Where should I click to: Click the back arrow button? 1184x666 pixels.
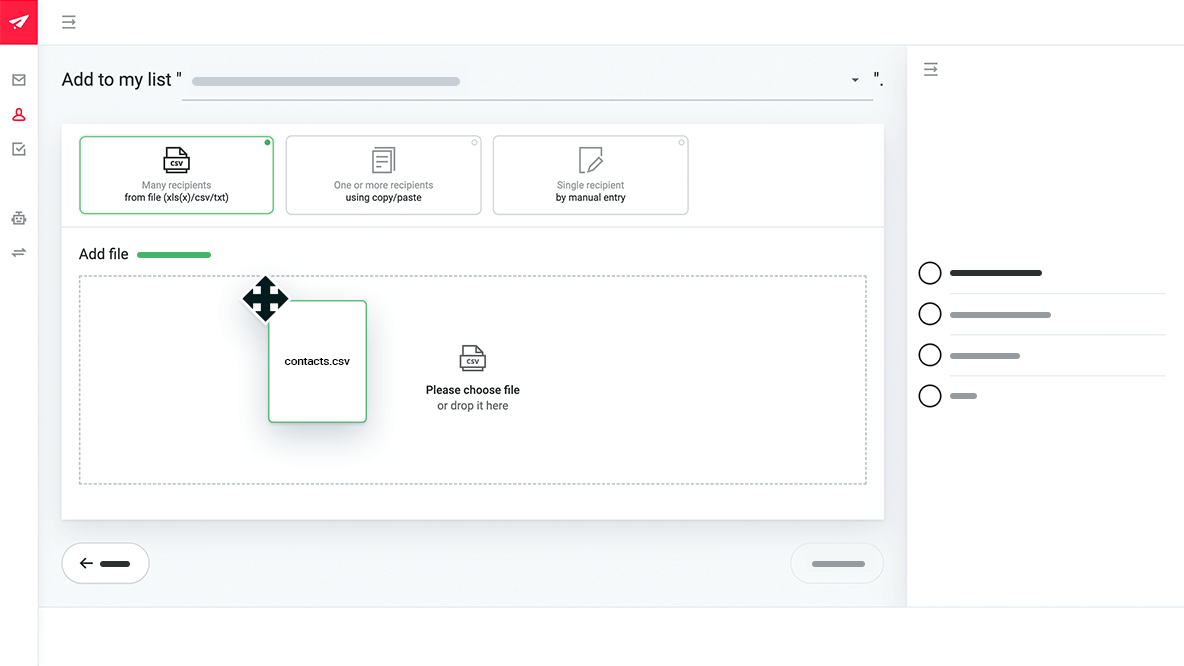pos(105,563)
